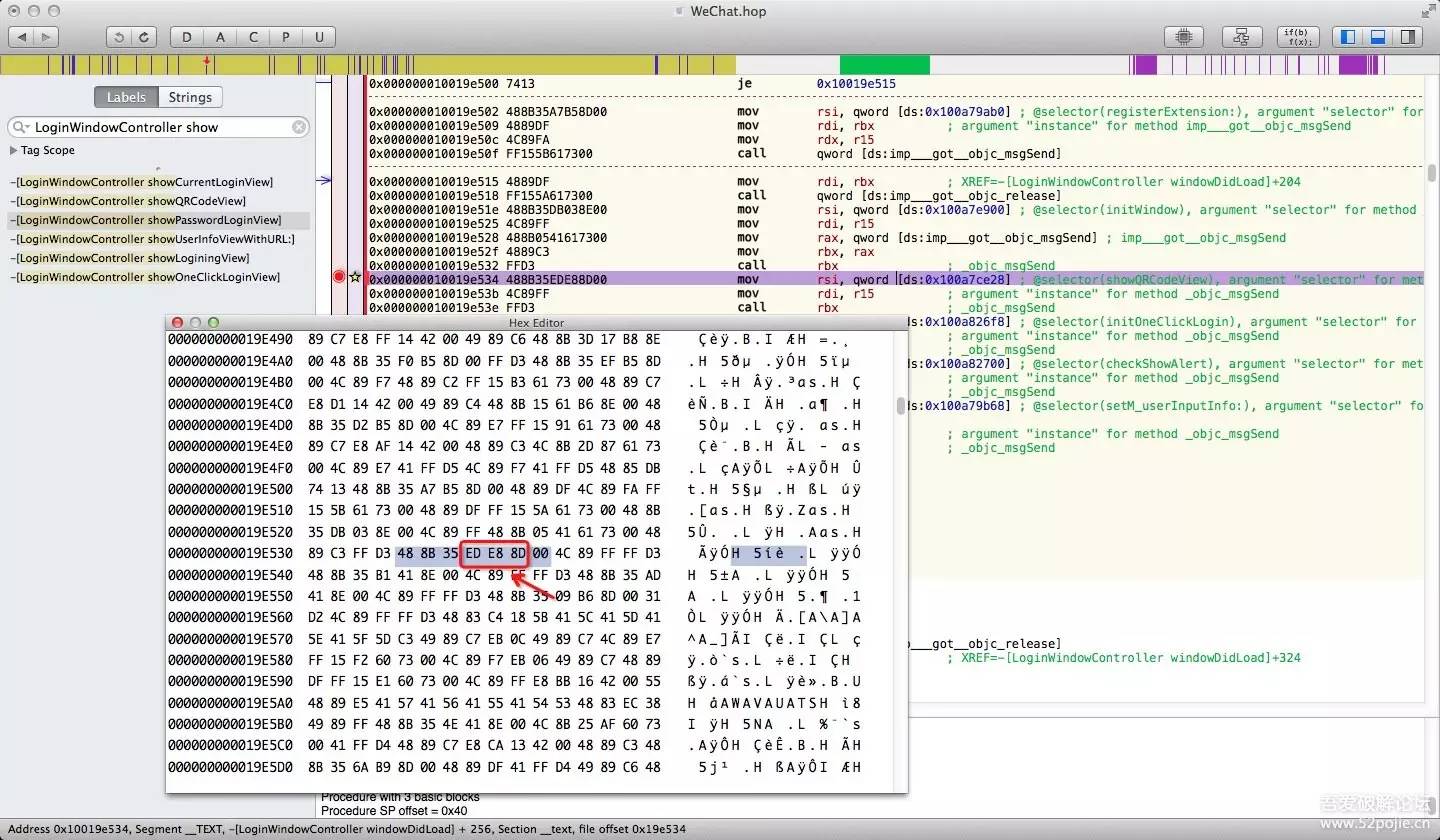Navigate back with the left arrow button
This screenshot has width=1440, height=840.
pos(21,37)
